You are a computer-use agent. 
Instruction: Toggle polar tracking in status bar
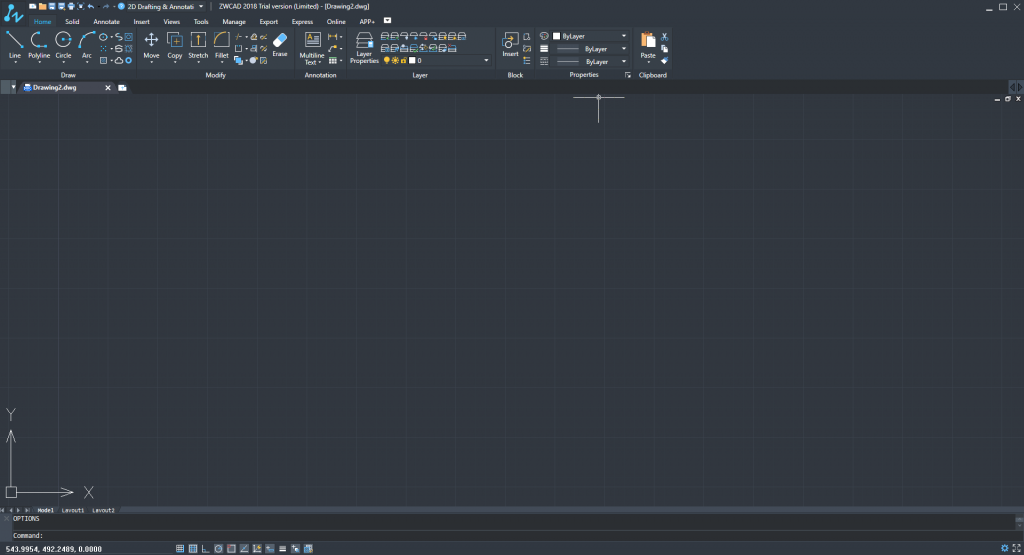coord(219,548)
